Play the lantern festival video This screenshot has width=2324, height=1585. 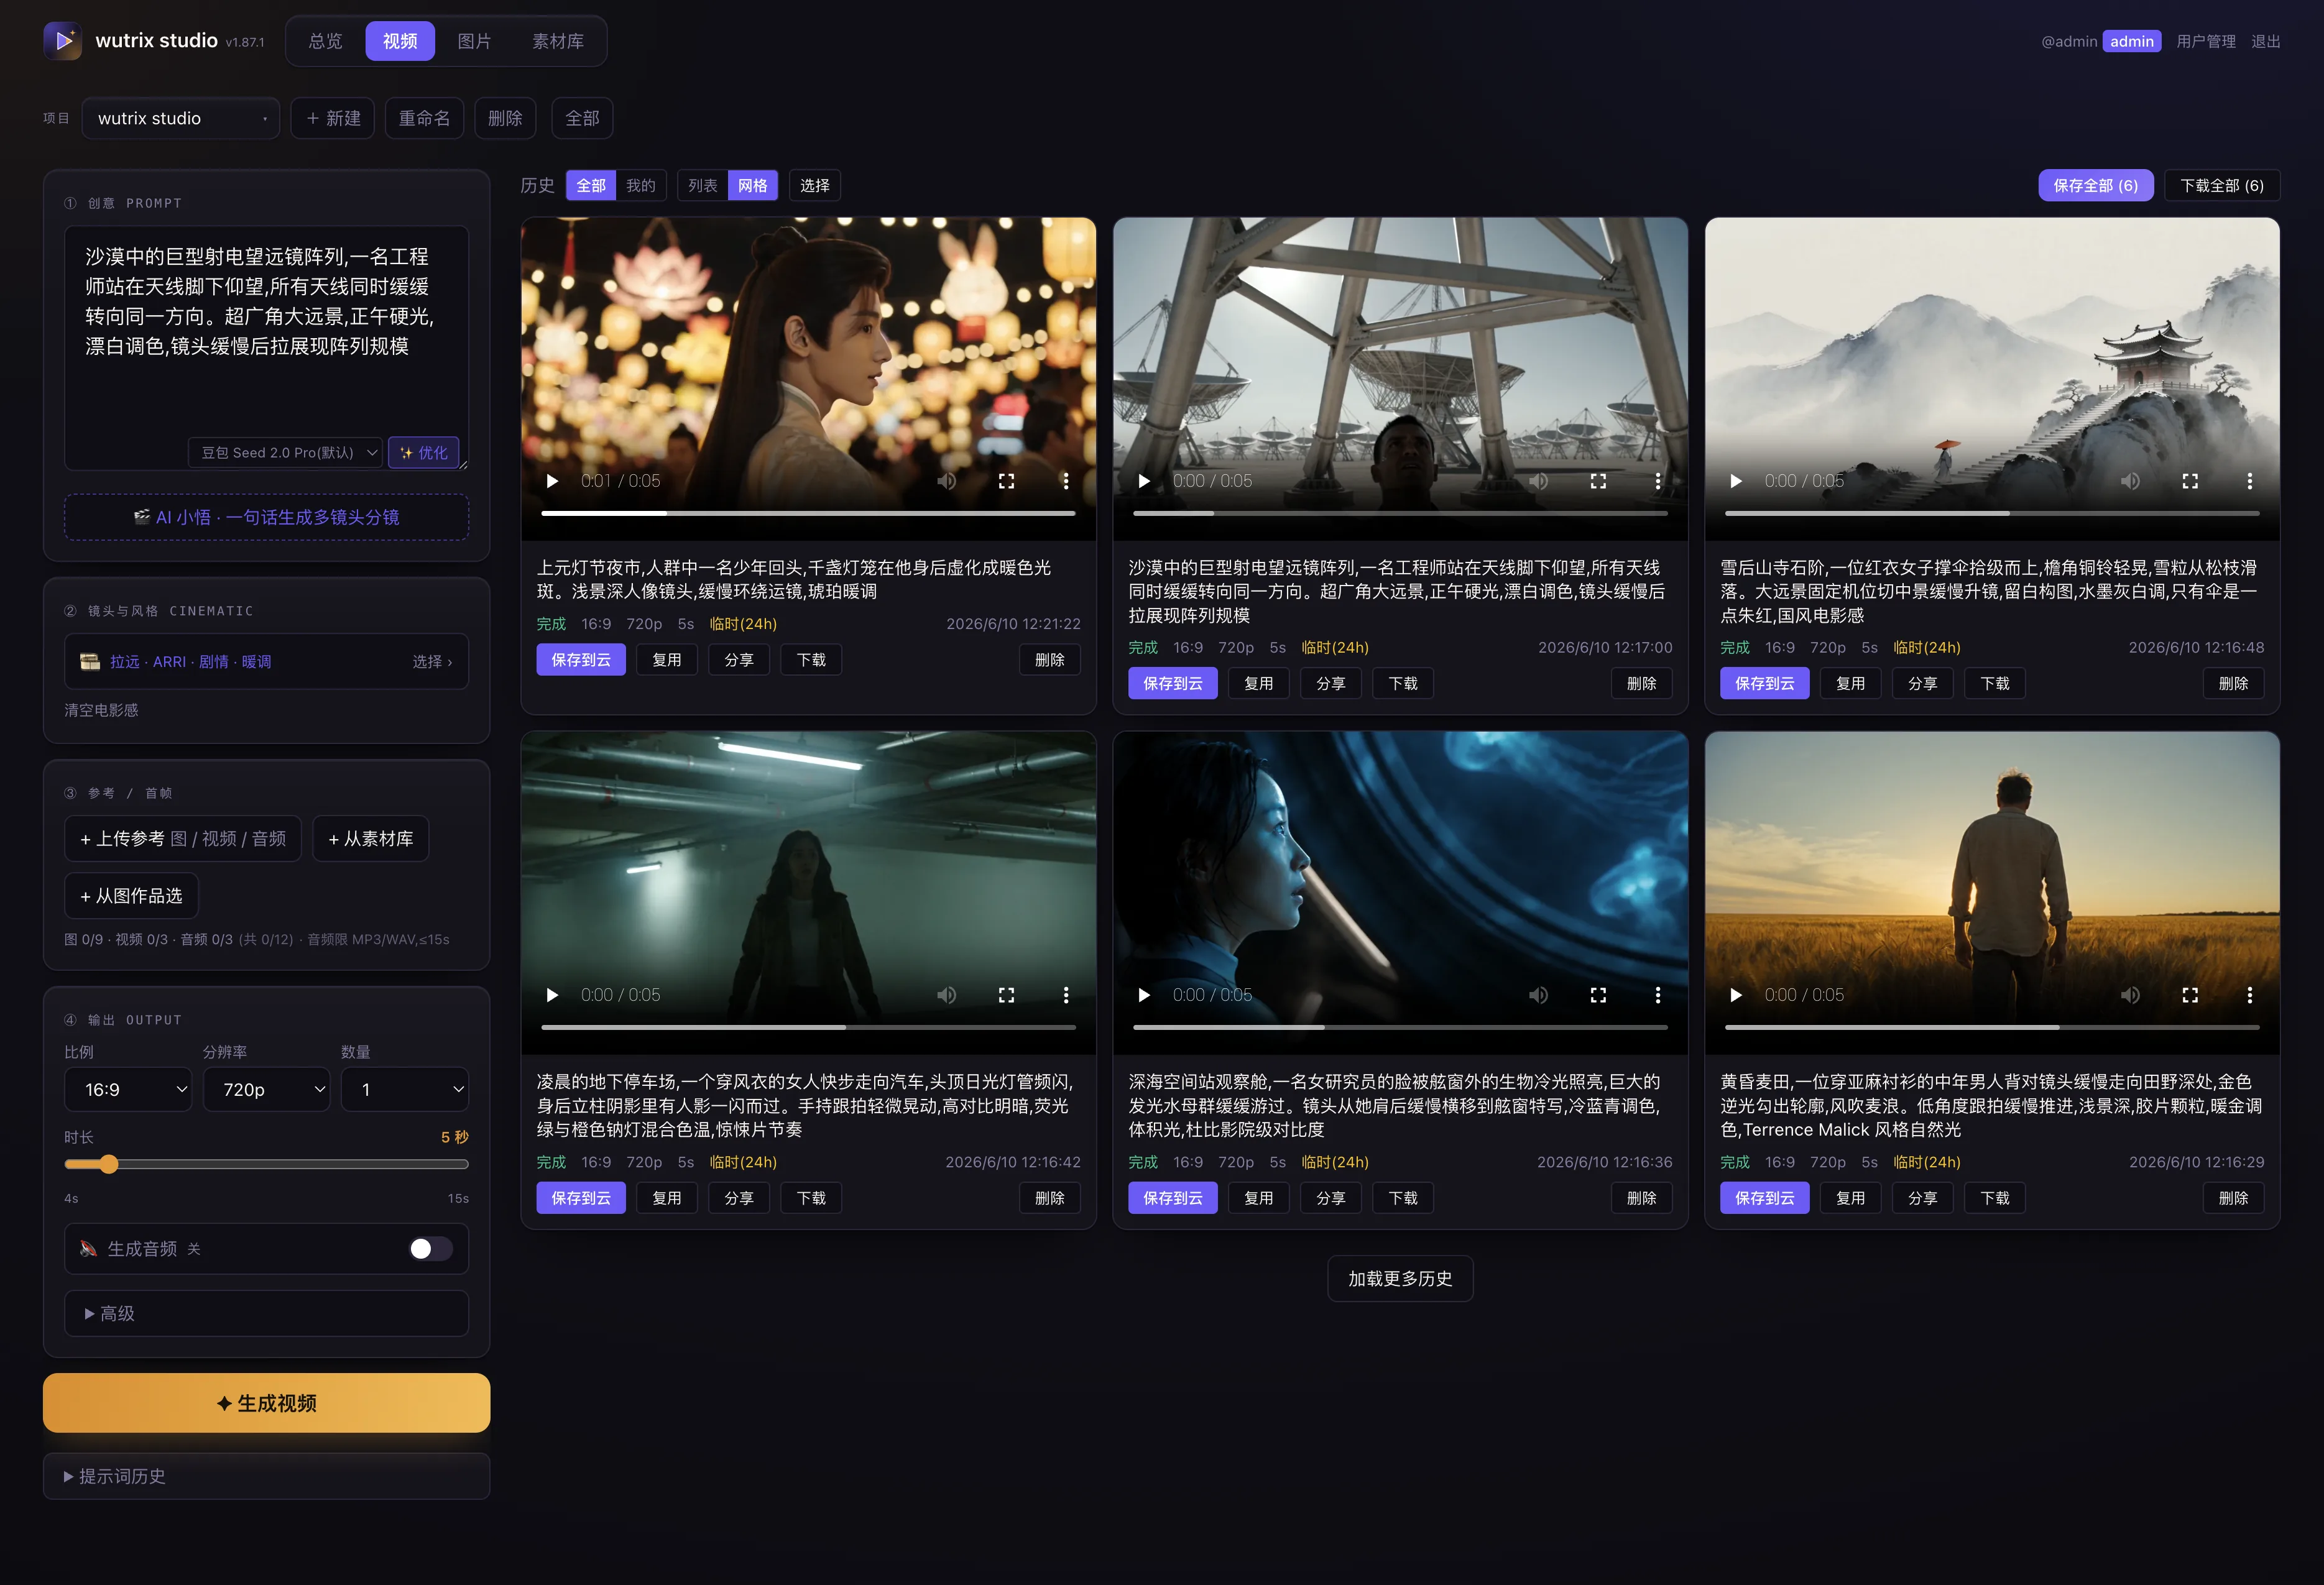click(x=552, y=481)
